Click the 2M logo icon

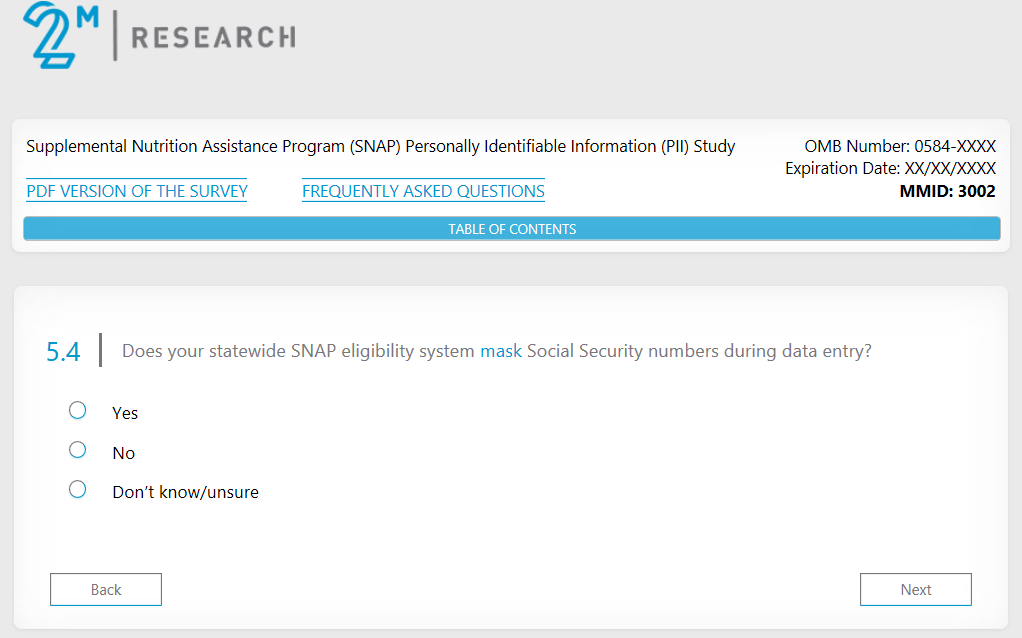click(60, 35)
